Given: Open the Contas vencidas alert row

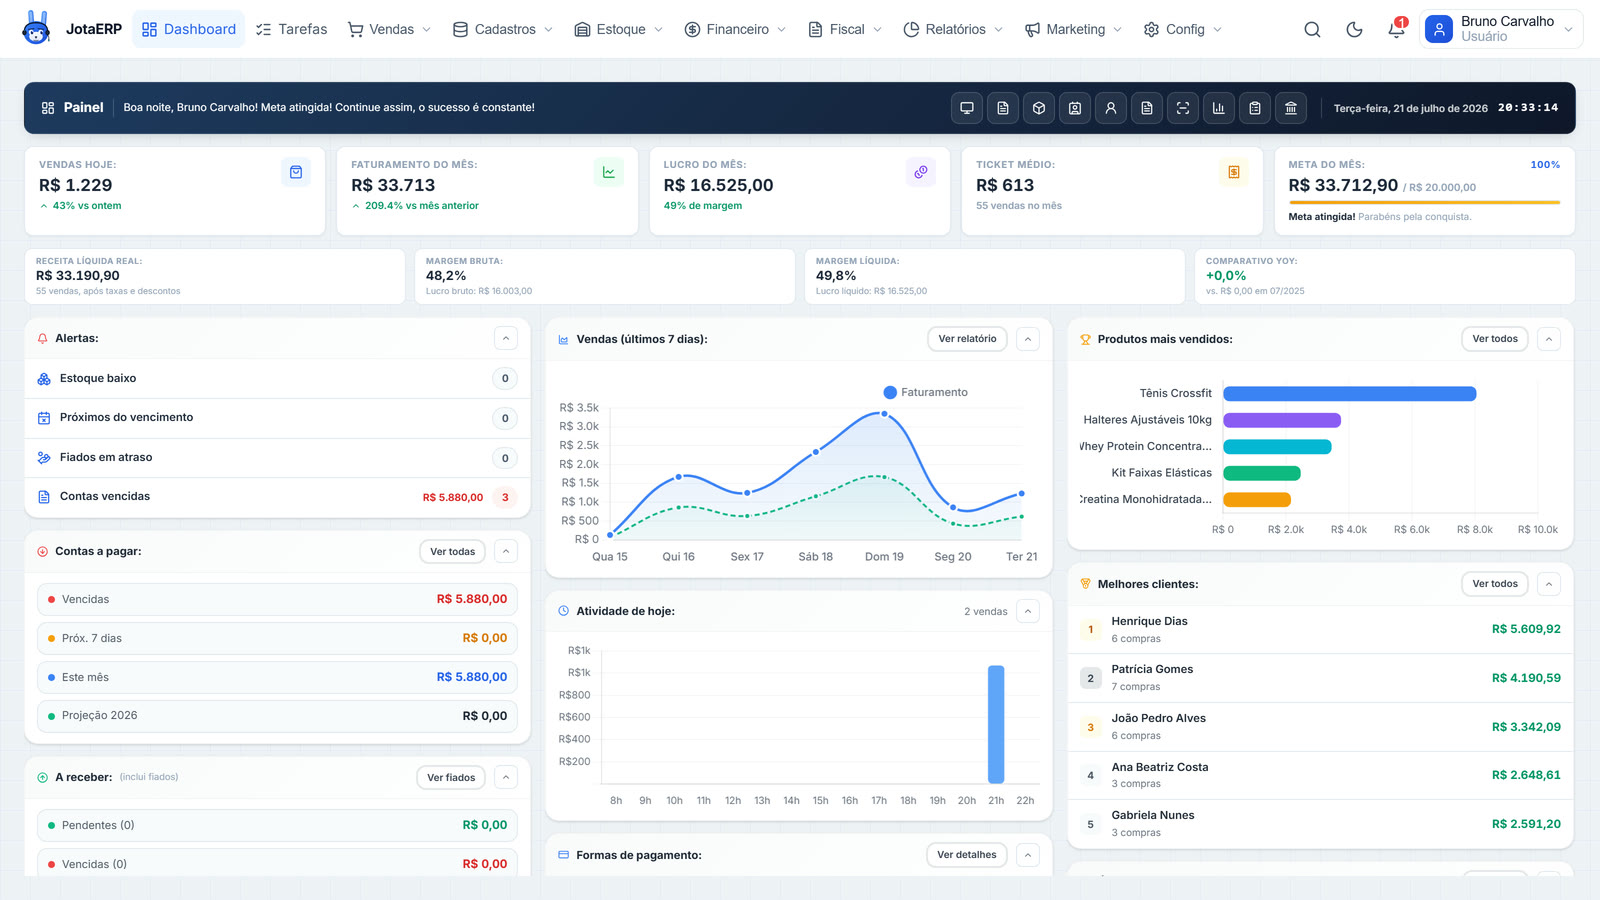Looking at the screenshot, I should tap(277, 497).
